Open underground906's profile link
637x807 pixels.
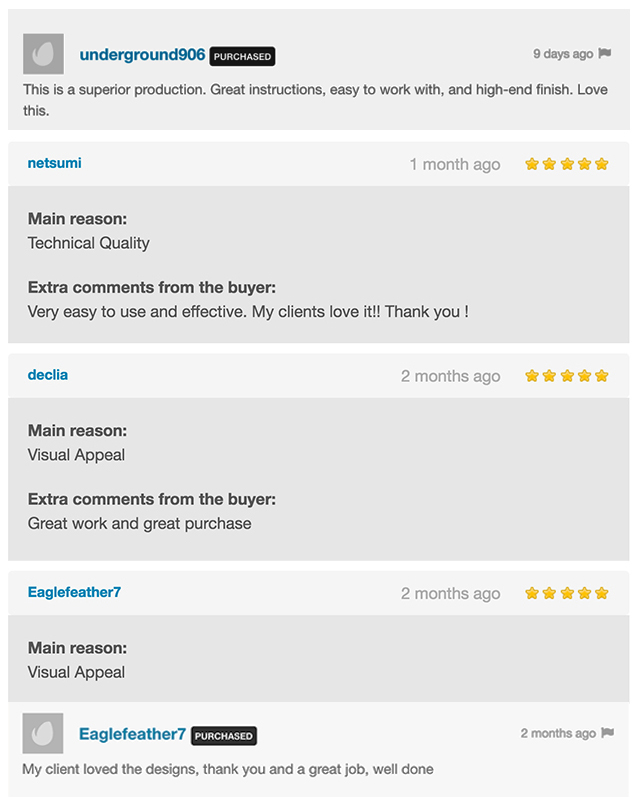pyautogui.click(x=142, y=55)
